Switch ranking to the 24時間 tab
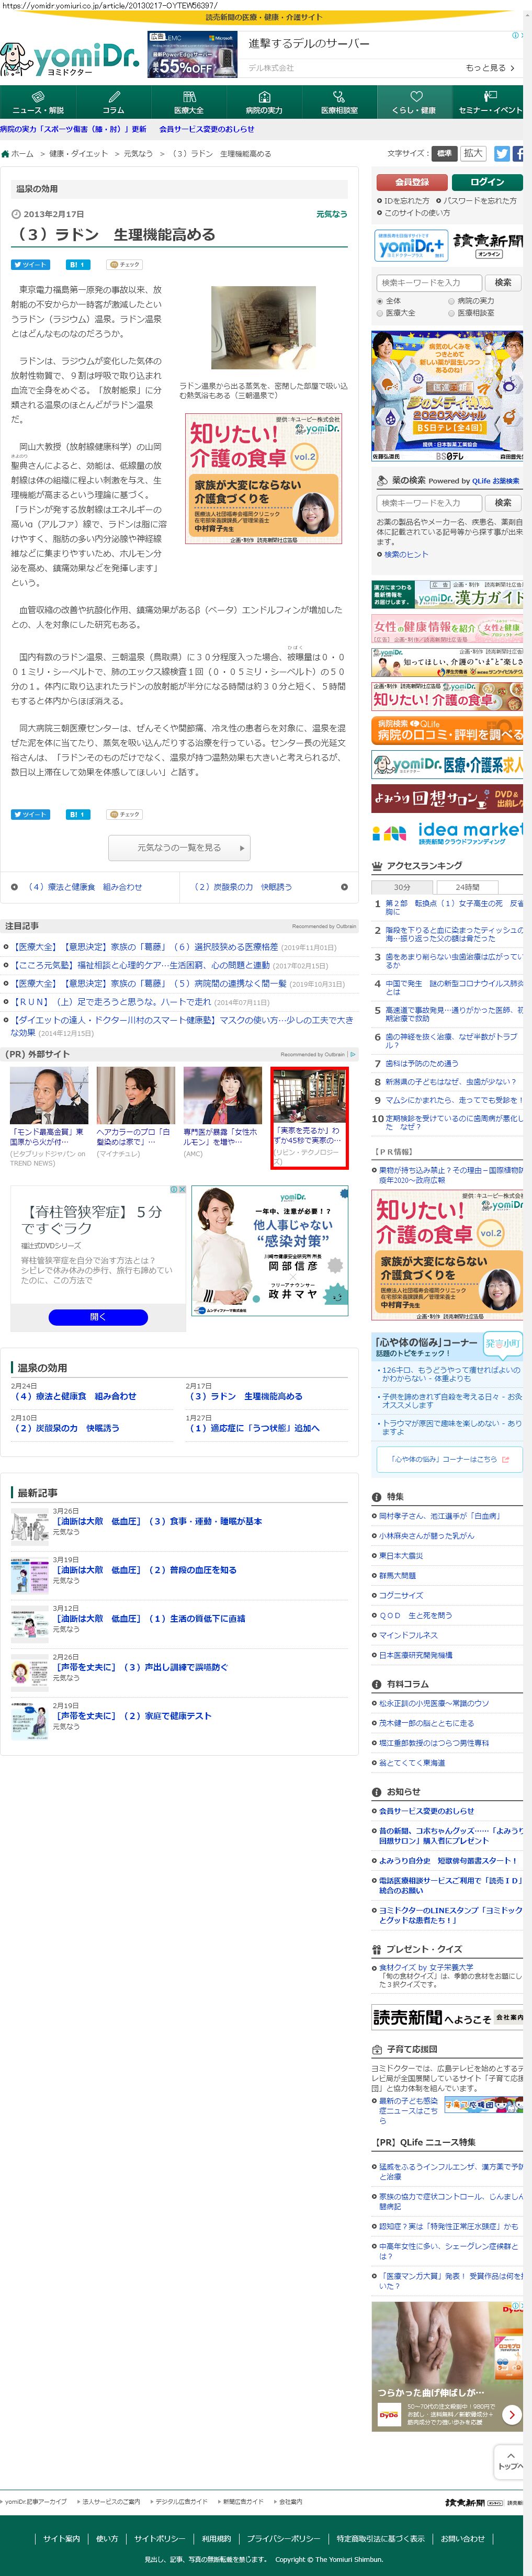The width and height of the screenshot is (532, 2576). pyautogui.click(x=466, y=887)
